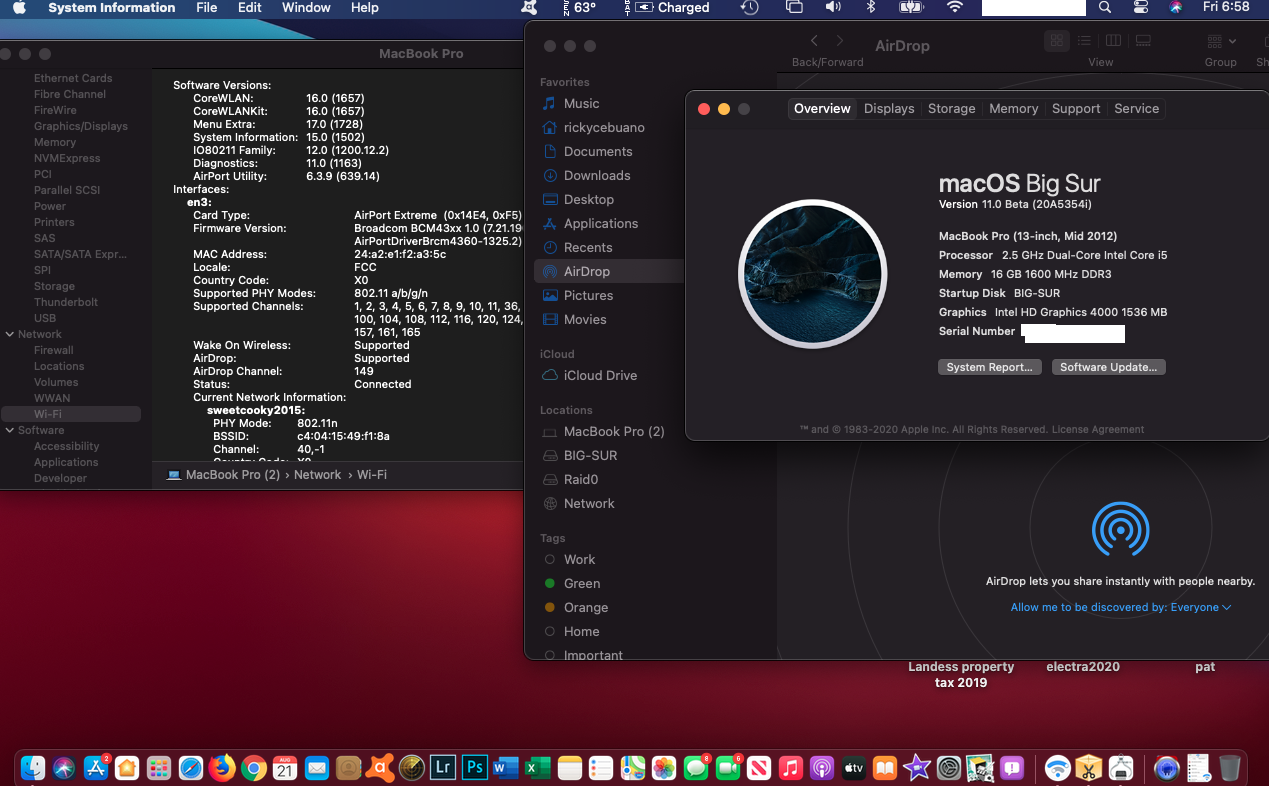Image resolution: width=1269 pixels, height=786 pixels.
Task: Open the Group dropdown in Finder toolbar
Action: tap(1221, 41)
